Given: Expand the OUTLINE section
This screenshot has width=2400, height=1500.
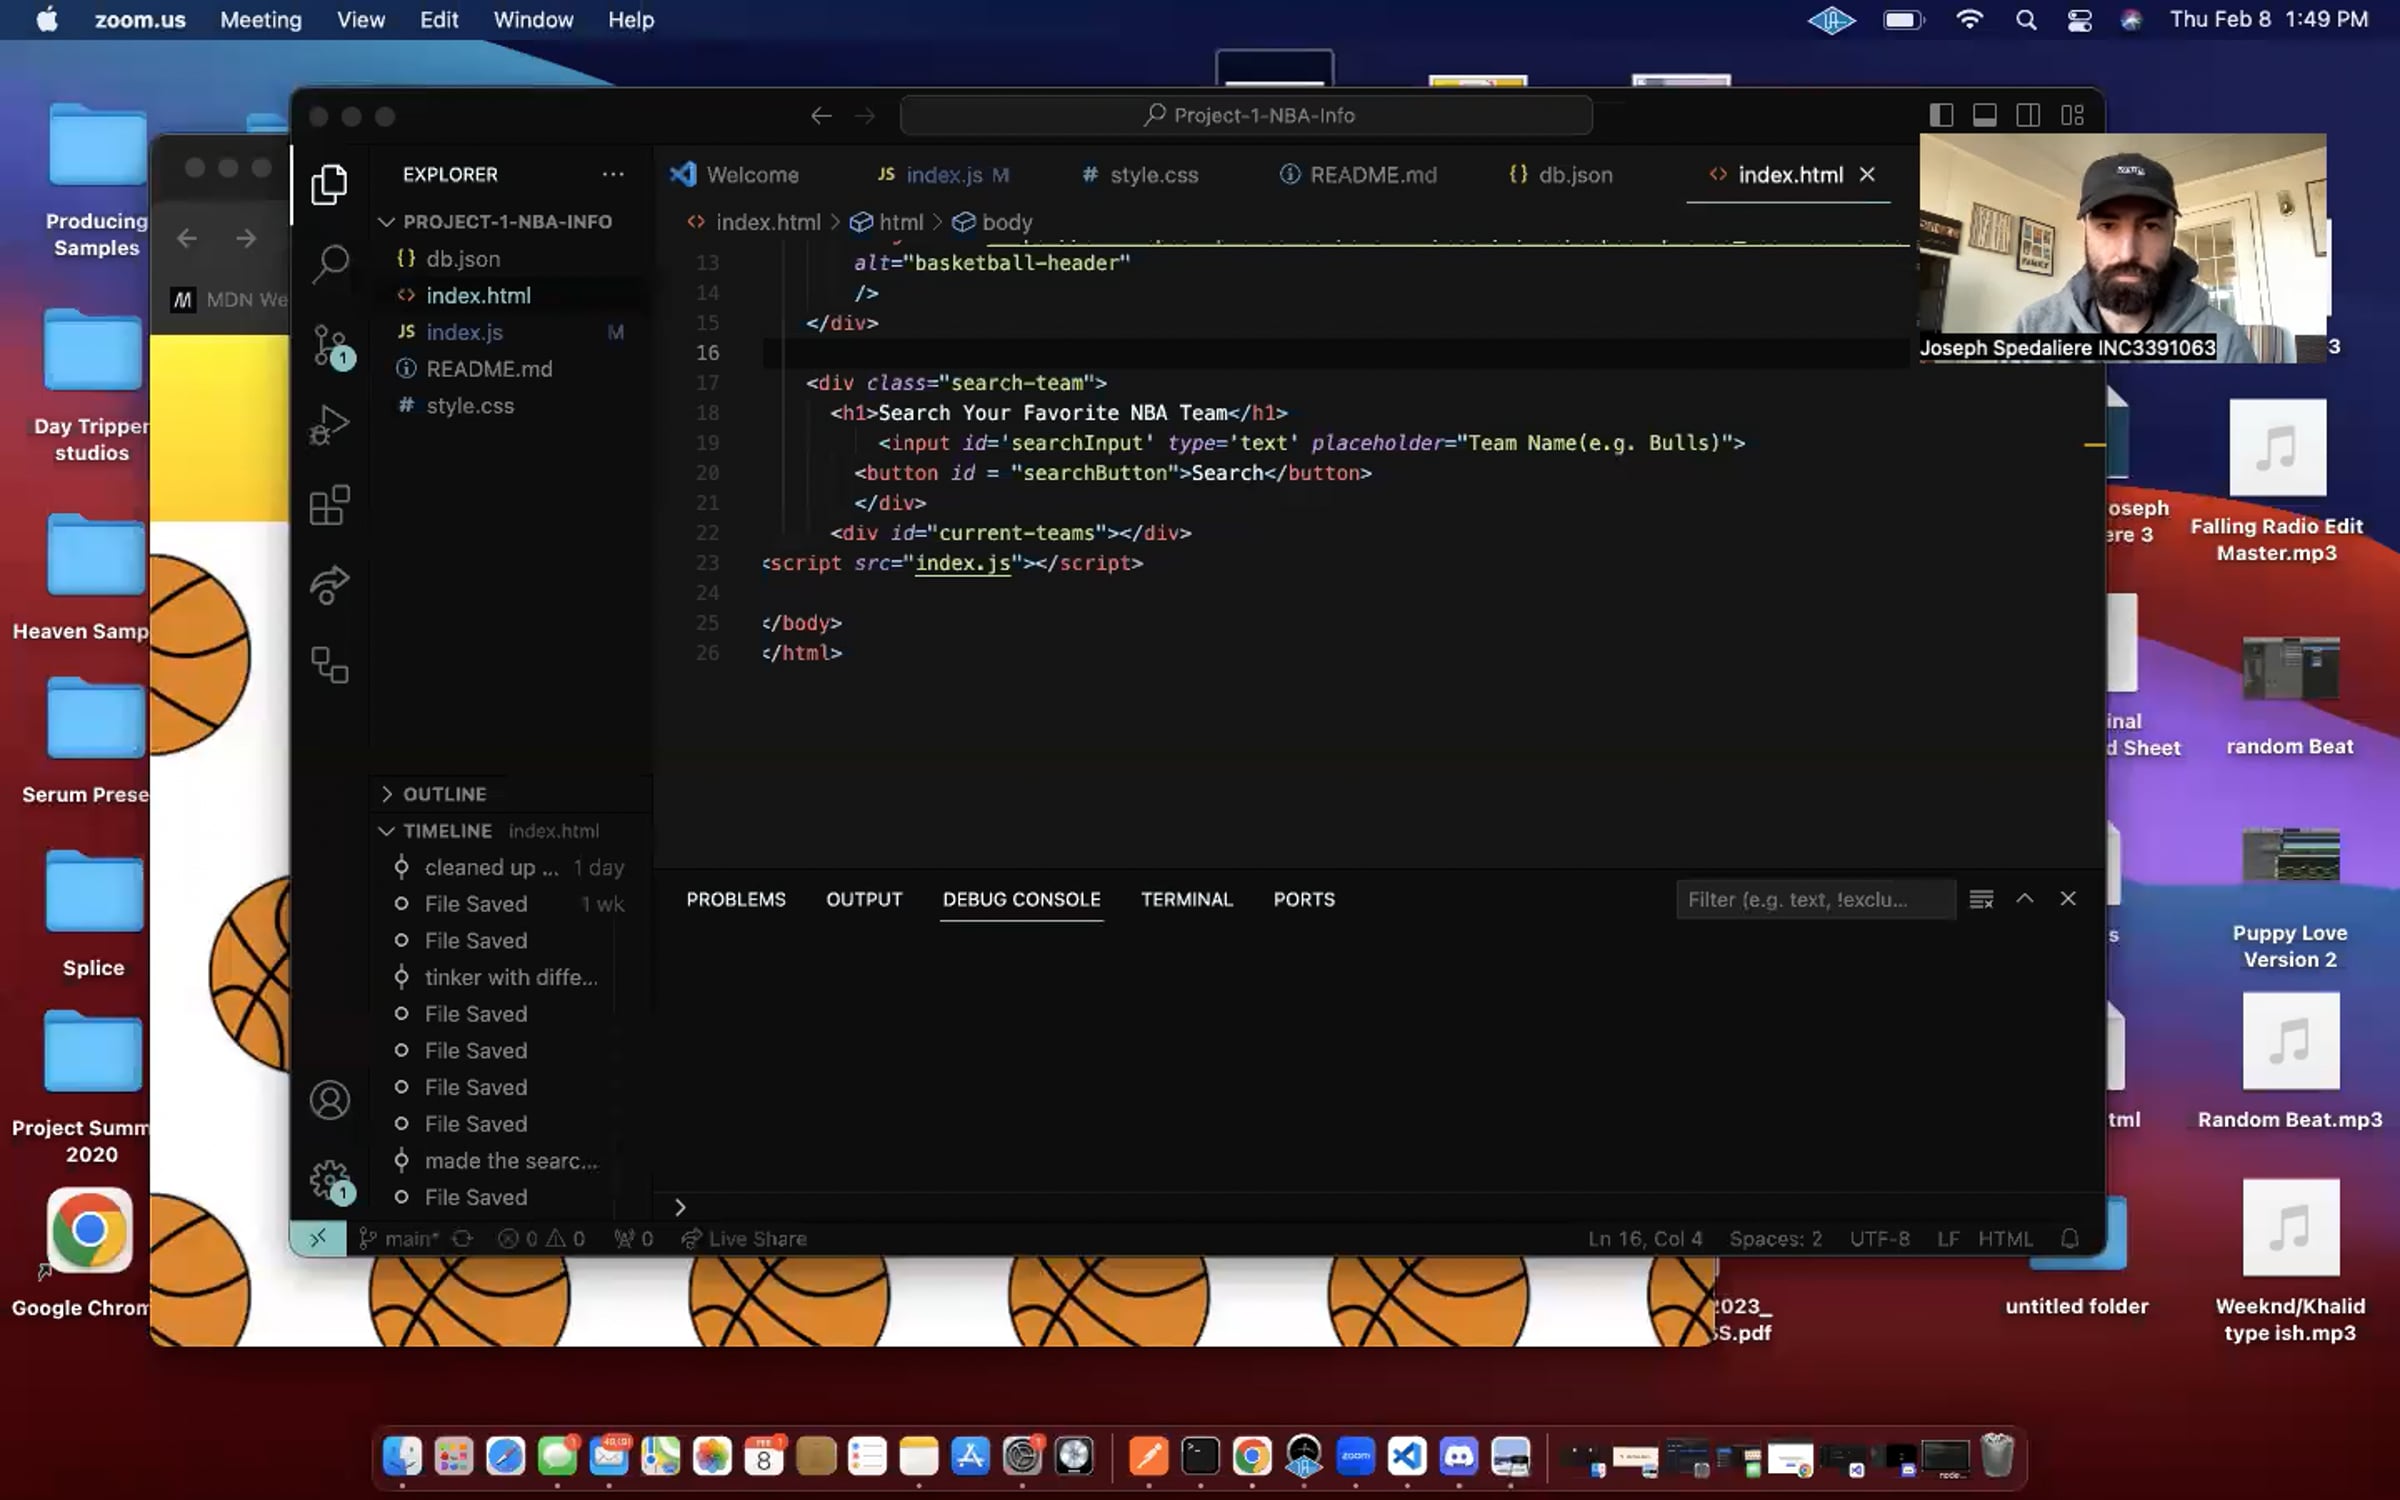Looking at the screenshot, I should pos(444,793).
